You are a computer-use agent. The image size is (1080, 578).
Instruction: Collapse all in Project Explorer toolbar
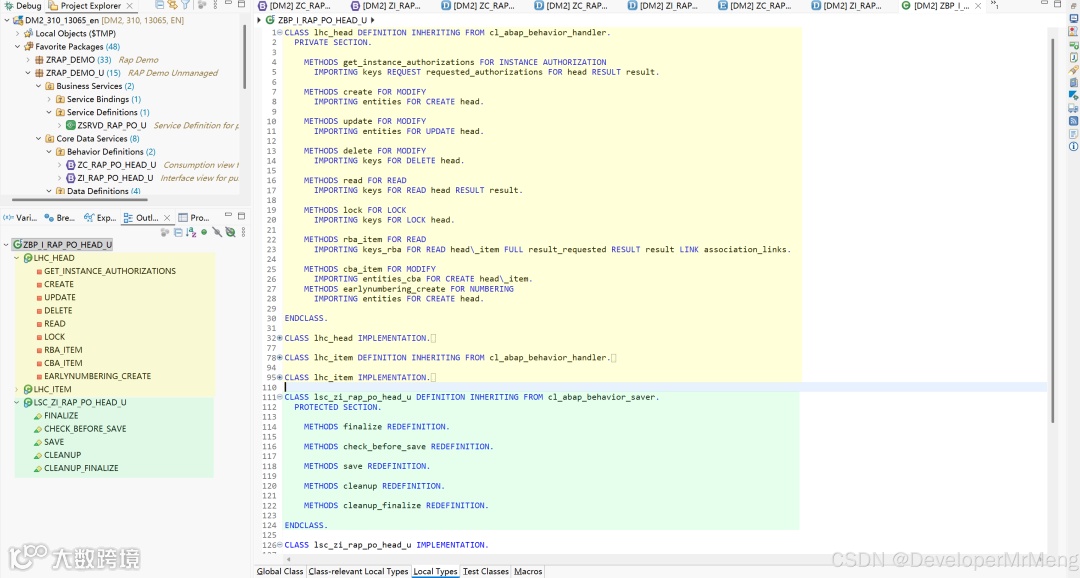tap(159, 5)
